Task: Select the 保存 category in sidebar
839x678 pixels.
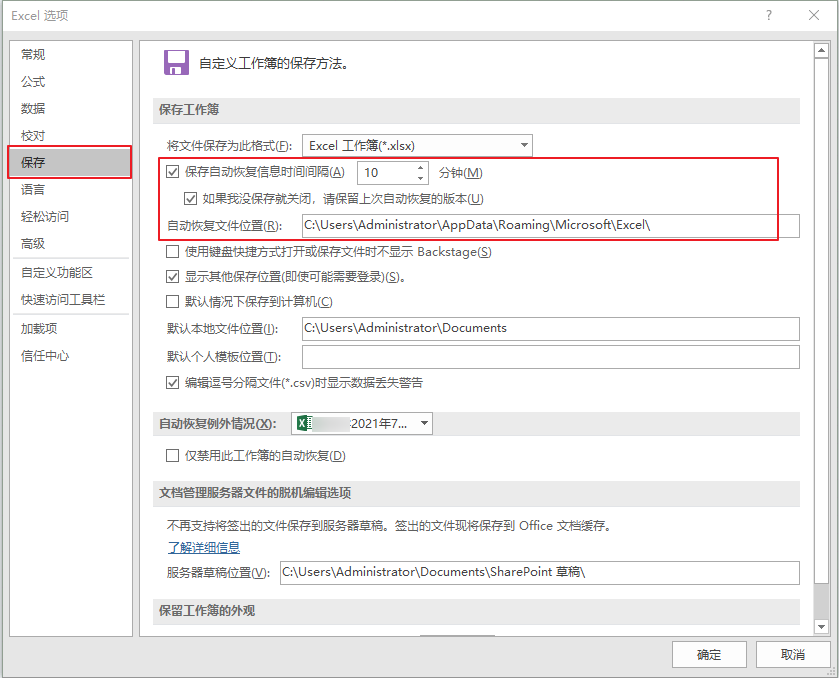Action: pyautogui.click(x=71, y=163)
